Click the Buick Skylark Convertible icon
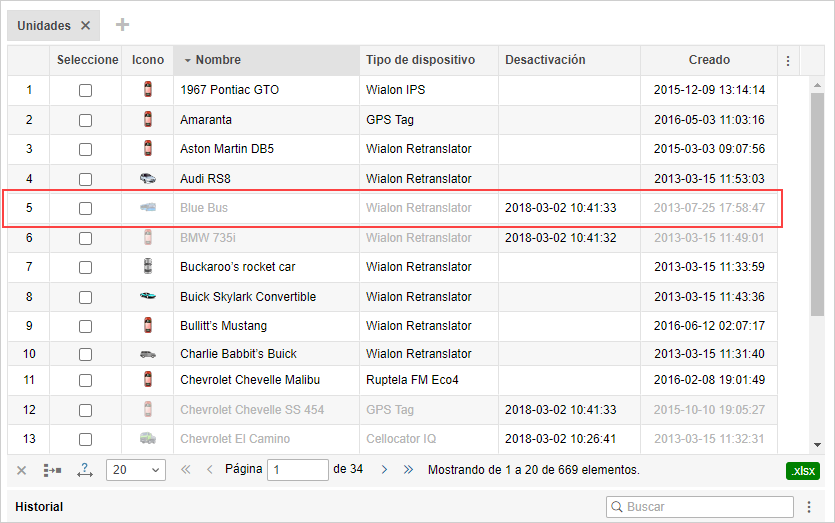Screen dimensions: 835x523 coord(148,297)
